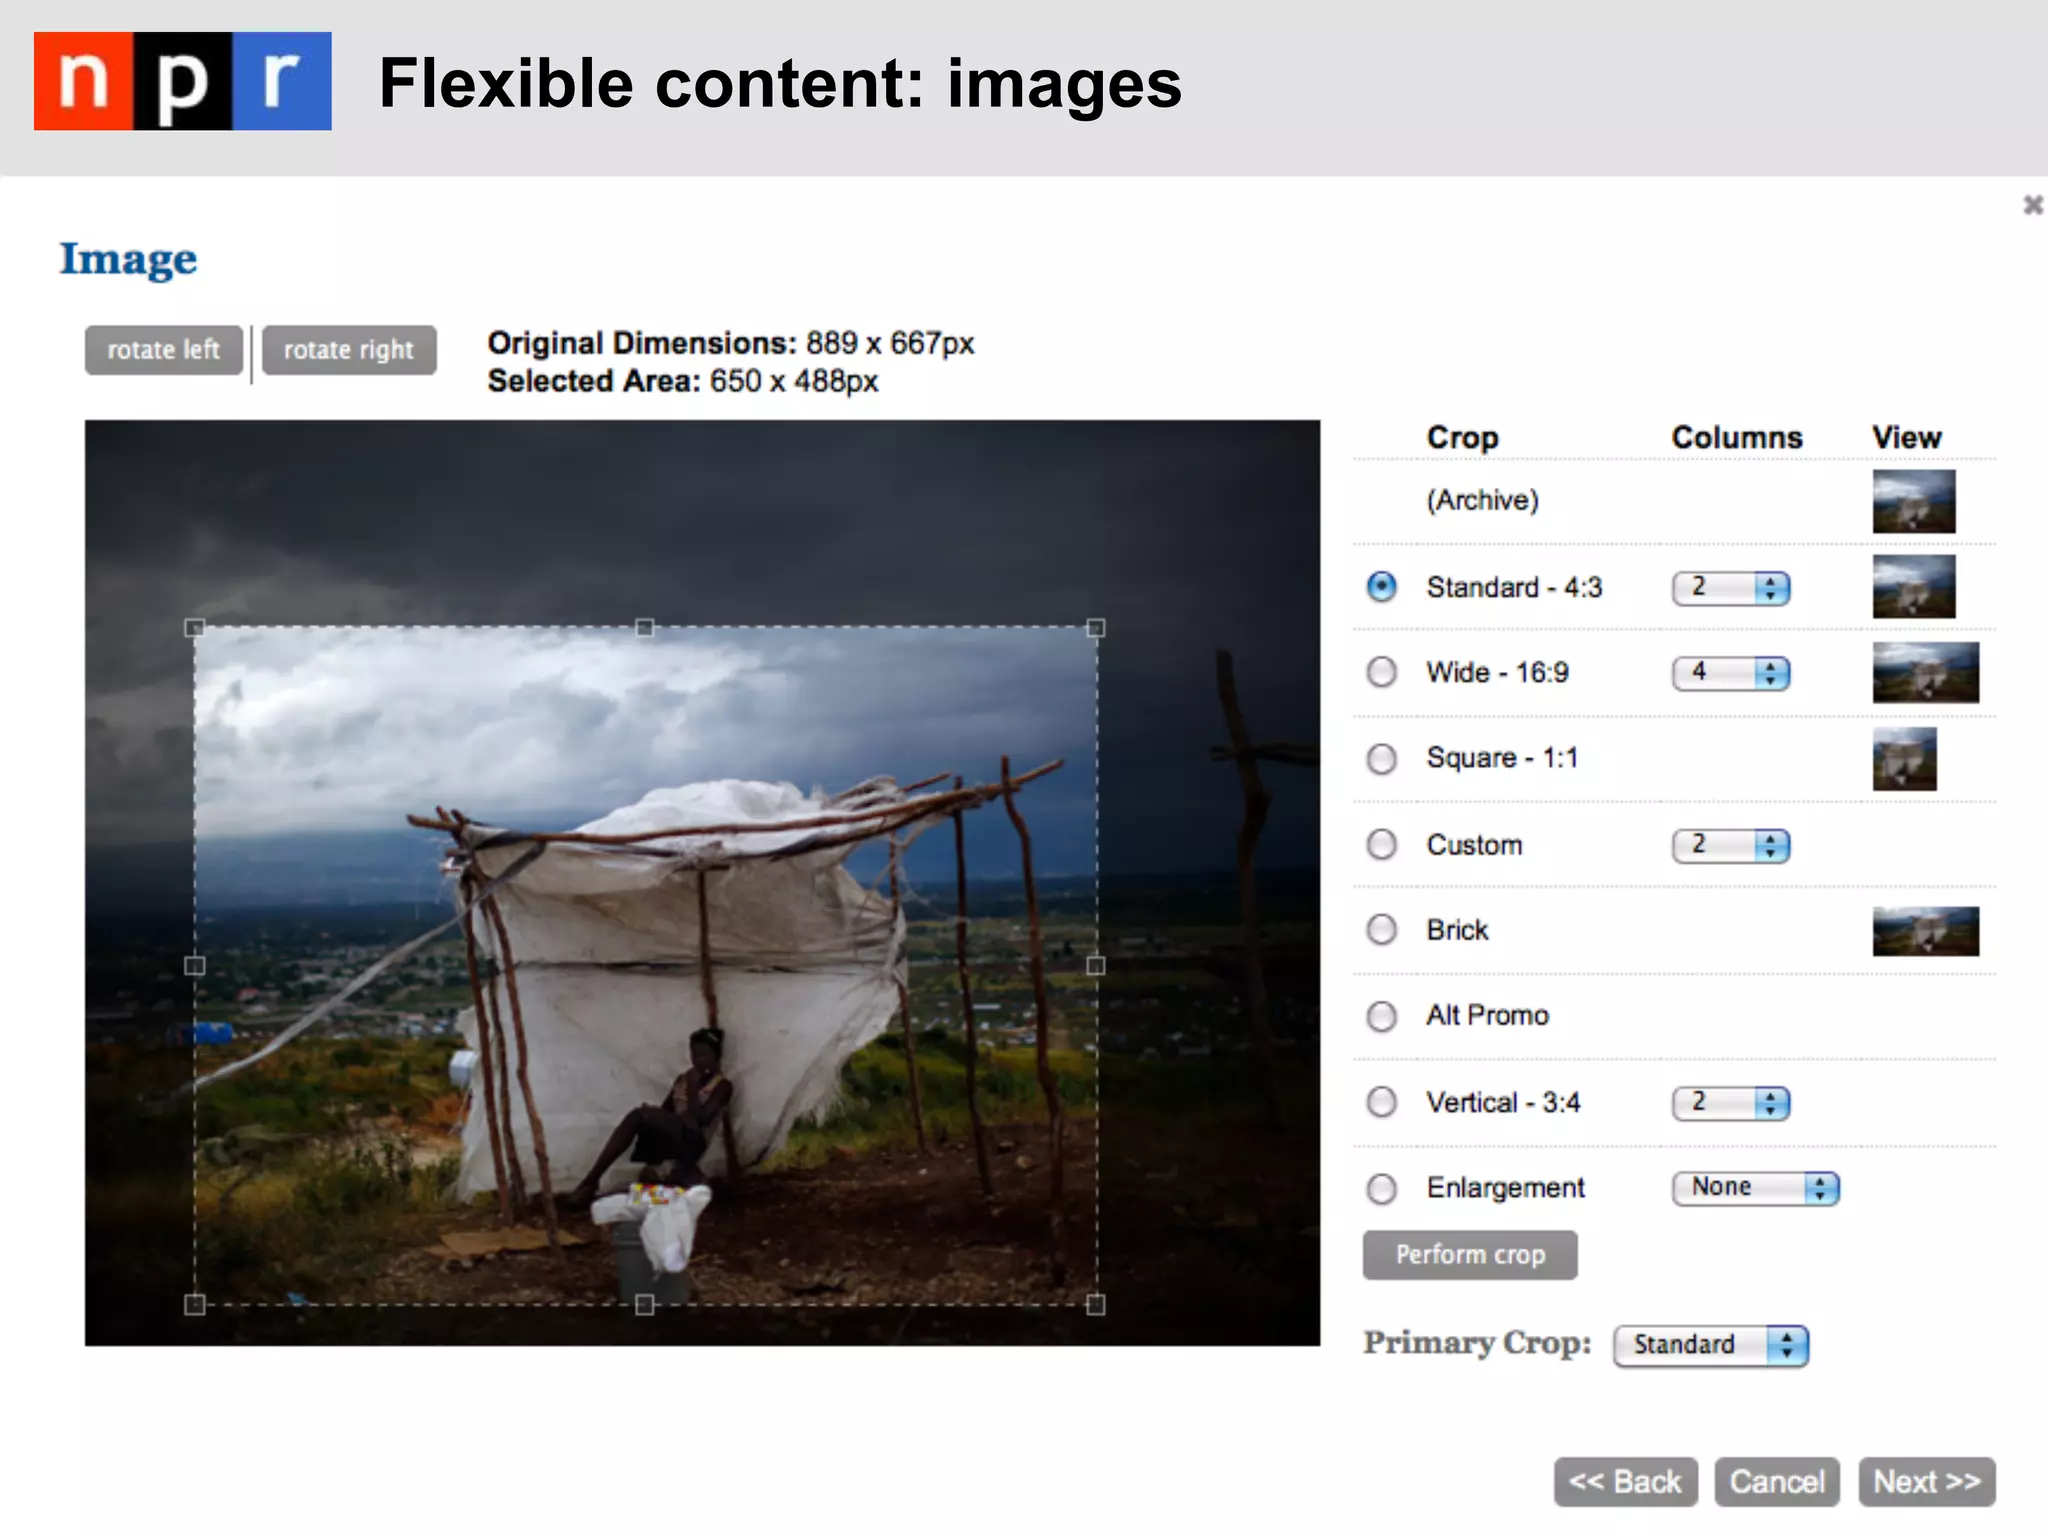Click the NPR logo

click(182, 81)
